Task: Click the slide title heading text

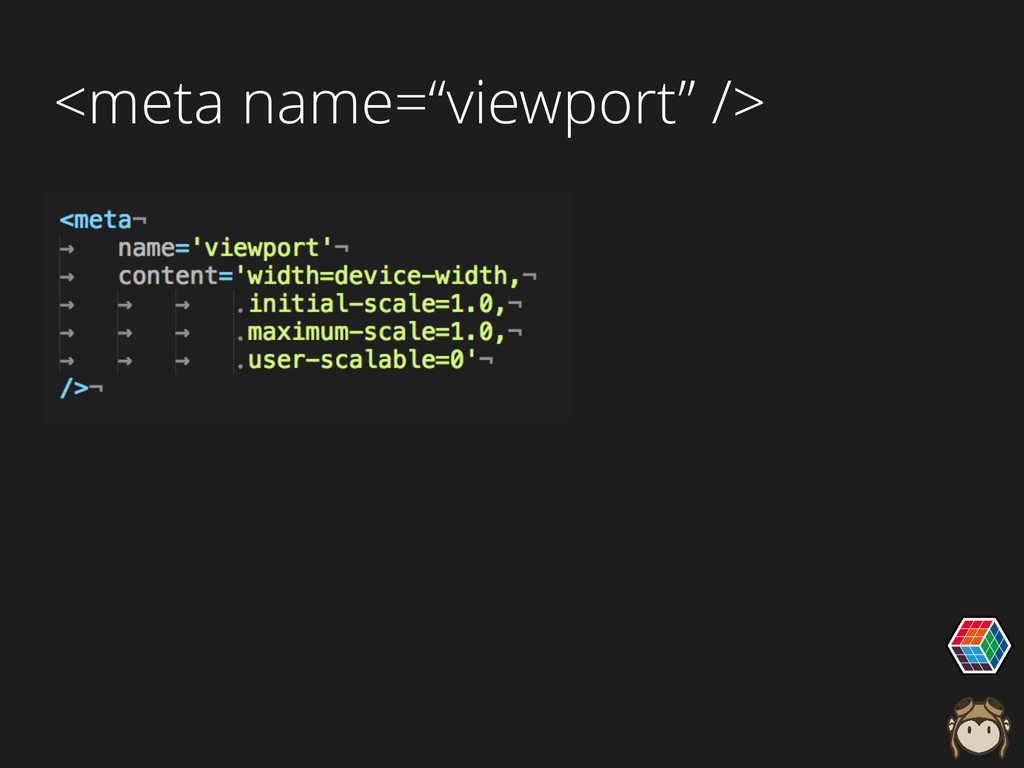Action: click(x=408, y=105)
